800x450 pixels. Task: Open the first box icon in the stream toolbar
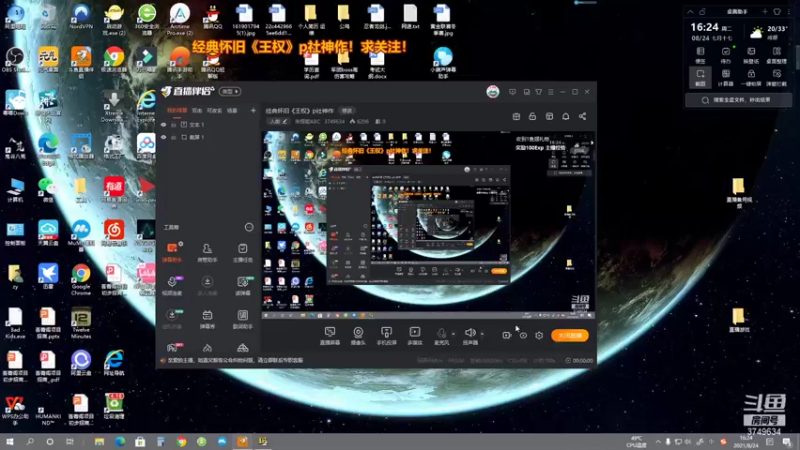[x=516, y=116]
